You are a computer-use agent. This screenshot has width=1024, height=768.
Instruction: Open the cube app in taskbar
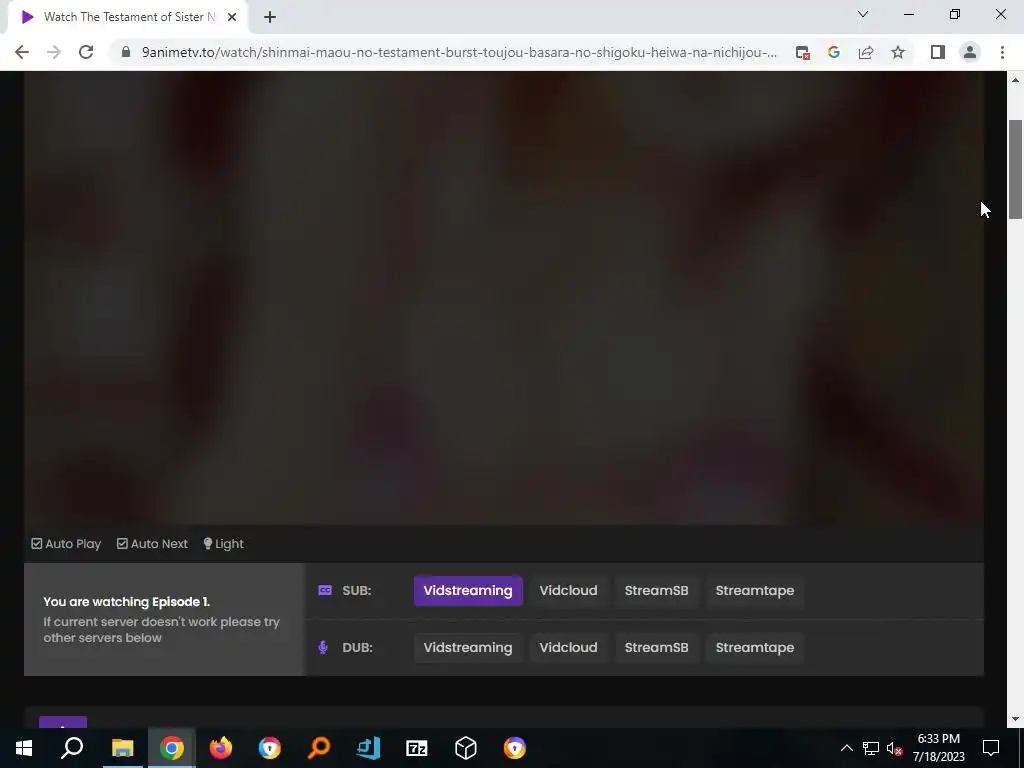[466, 748]
